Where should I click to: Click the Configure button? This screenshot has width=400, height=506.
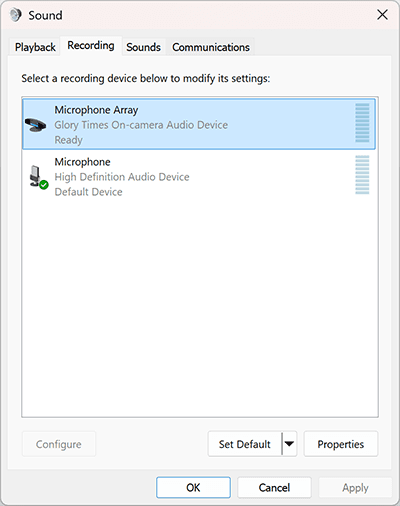coord(59,444)
